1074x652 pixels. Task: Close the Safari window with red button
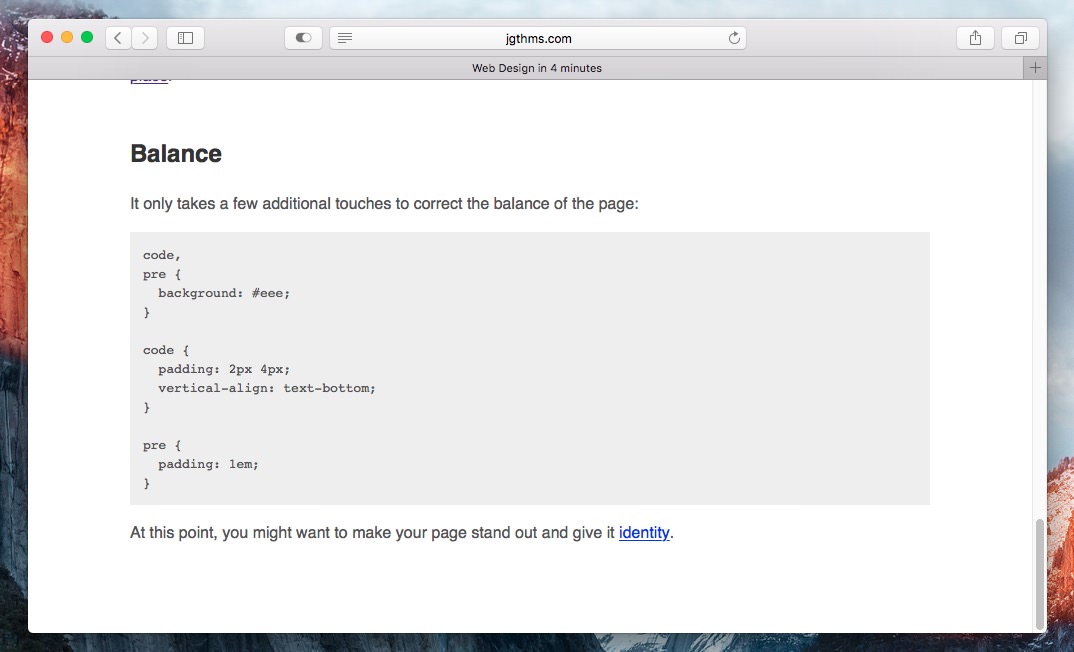(47, 37)
